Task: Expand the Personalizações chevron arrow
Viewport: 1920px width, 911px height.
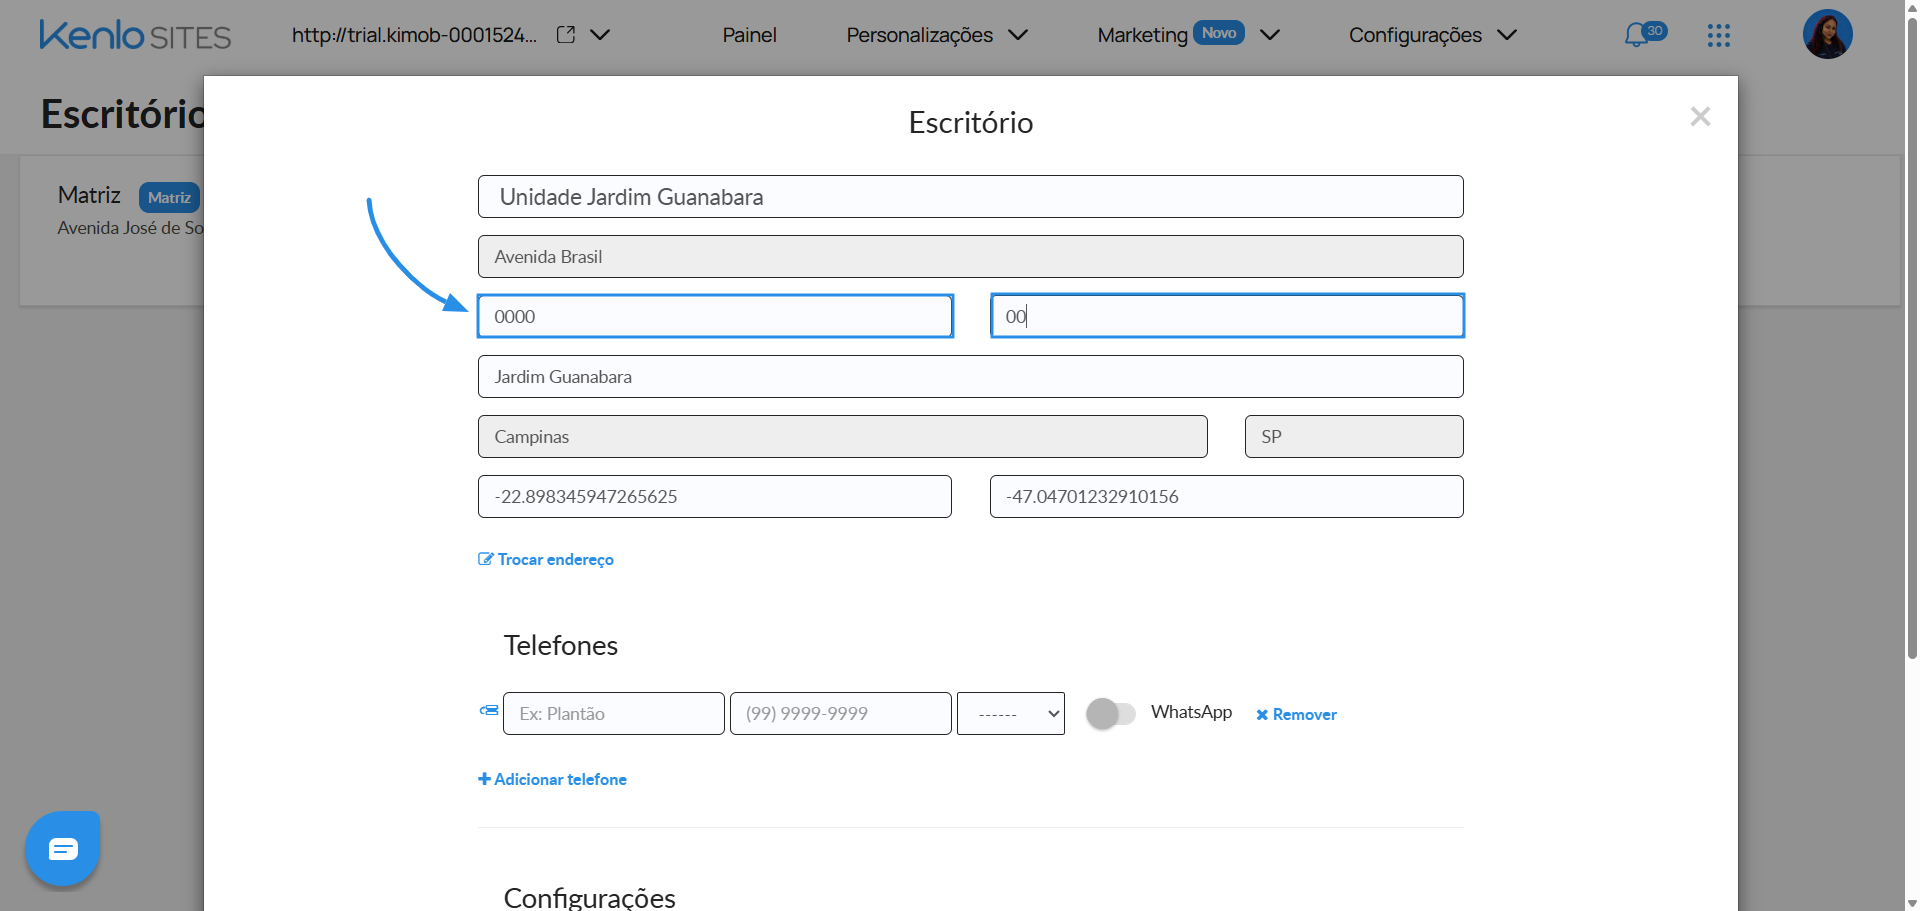Action: 1018,35
